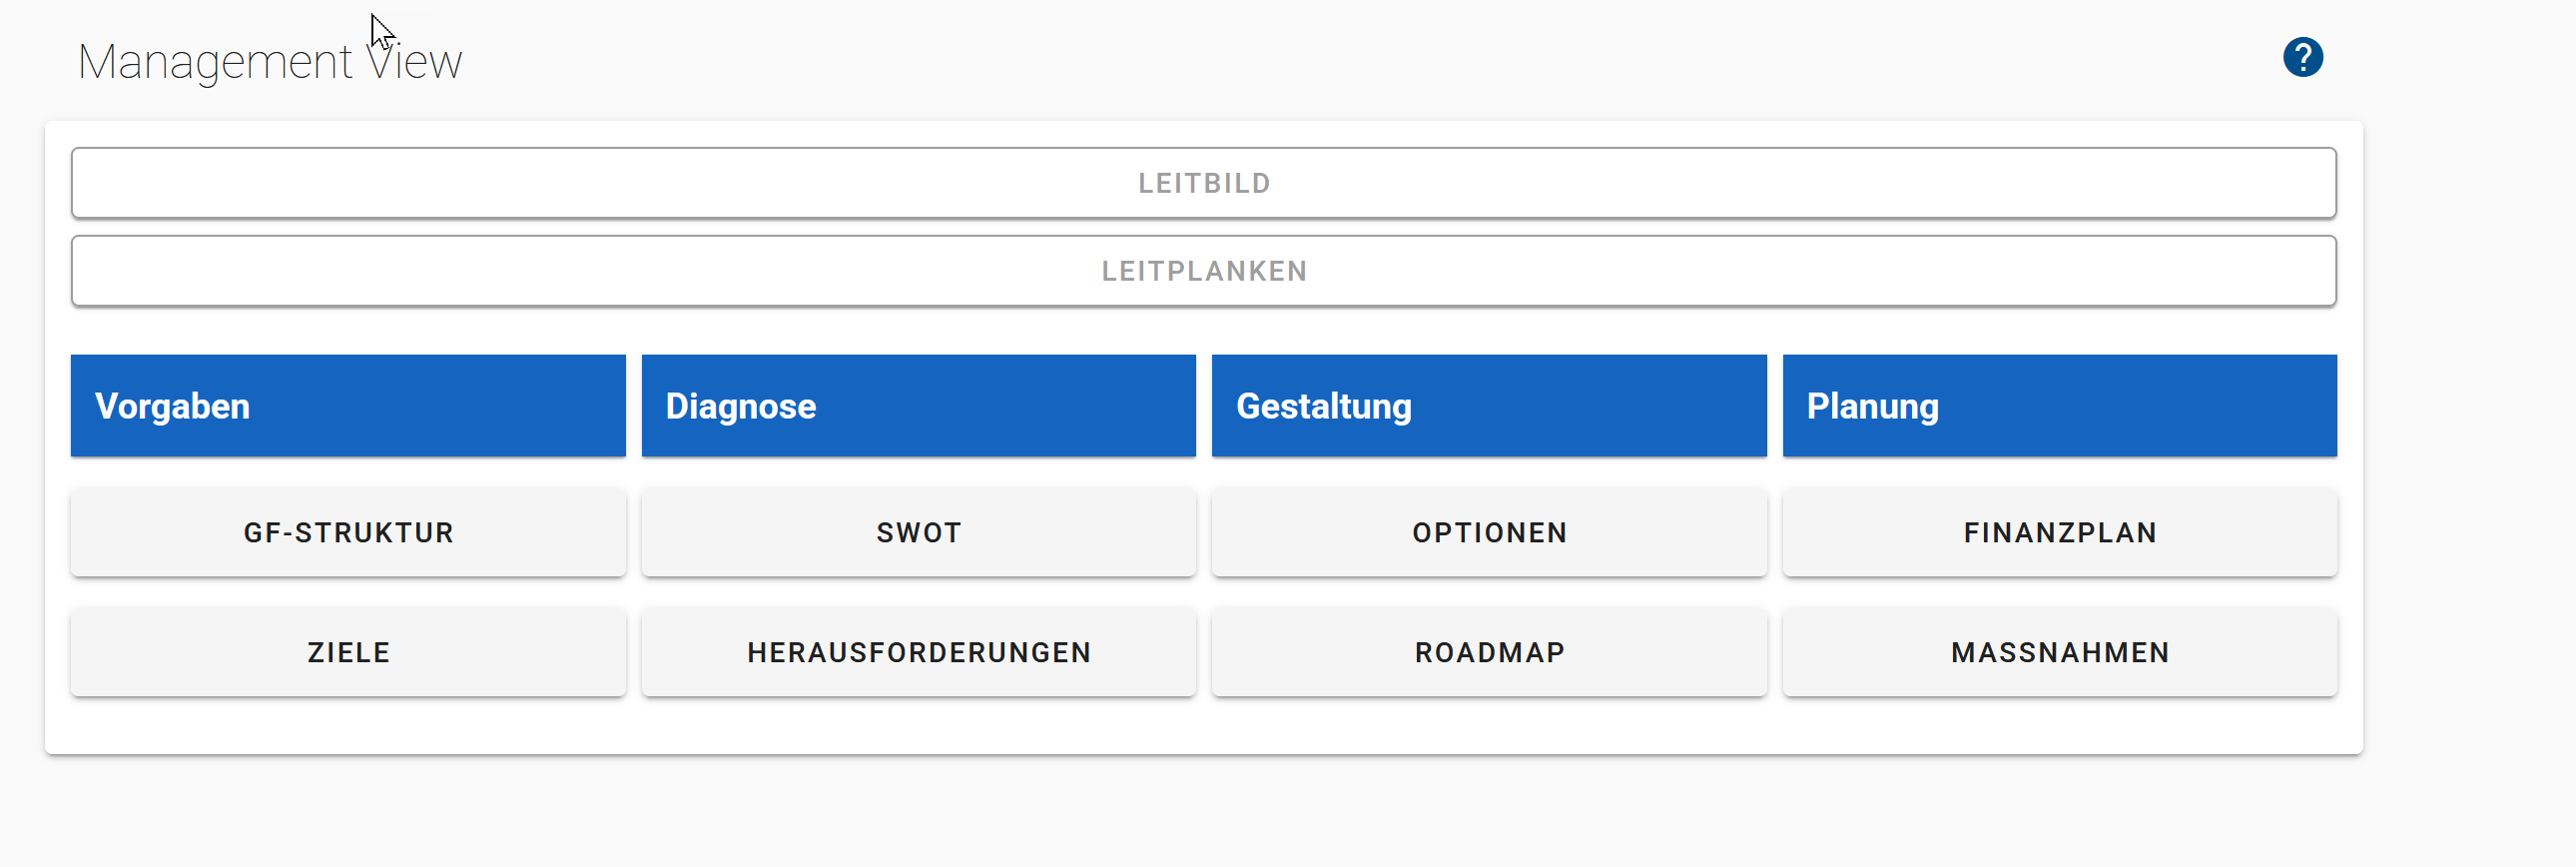
Task: Click the Vorgaben heading text
Action: pos(172,407)
